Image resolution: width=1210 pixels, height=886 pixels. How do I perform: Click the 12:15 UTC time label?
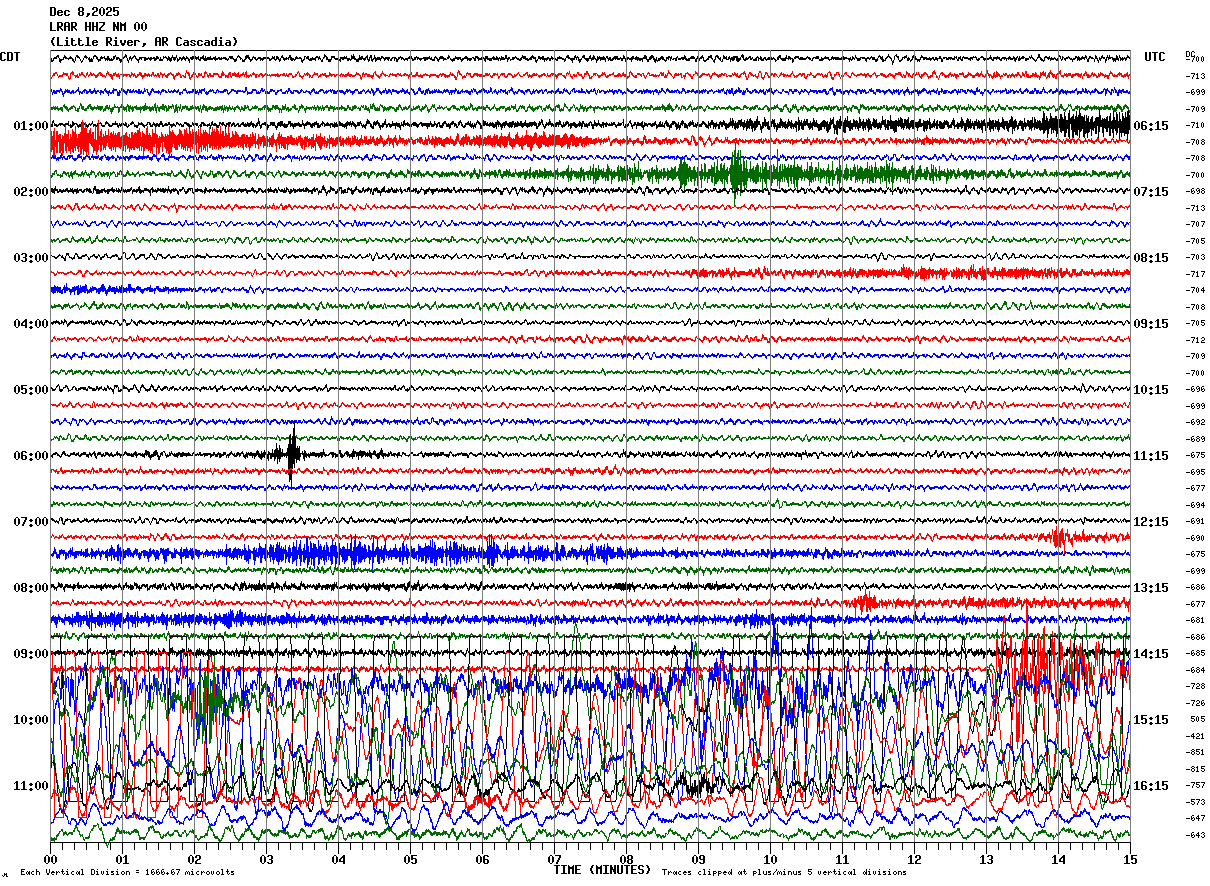point(1151,522)
